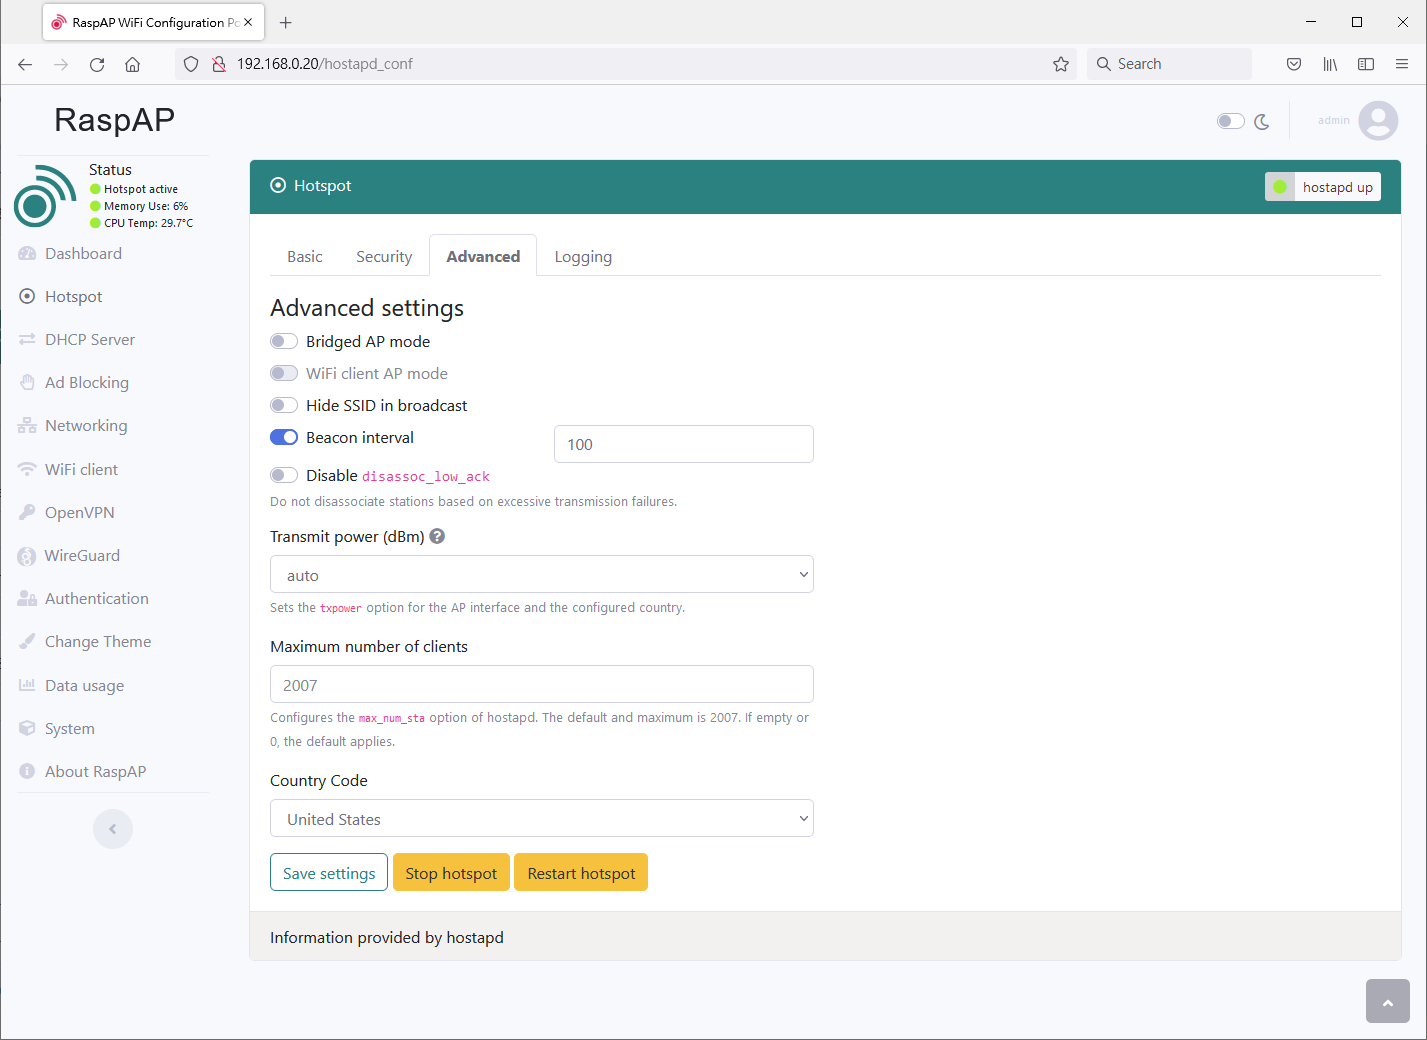Open the DHCP Server page link

point(90,340)
